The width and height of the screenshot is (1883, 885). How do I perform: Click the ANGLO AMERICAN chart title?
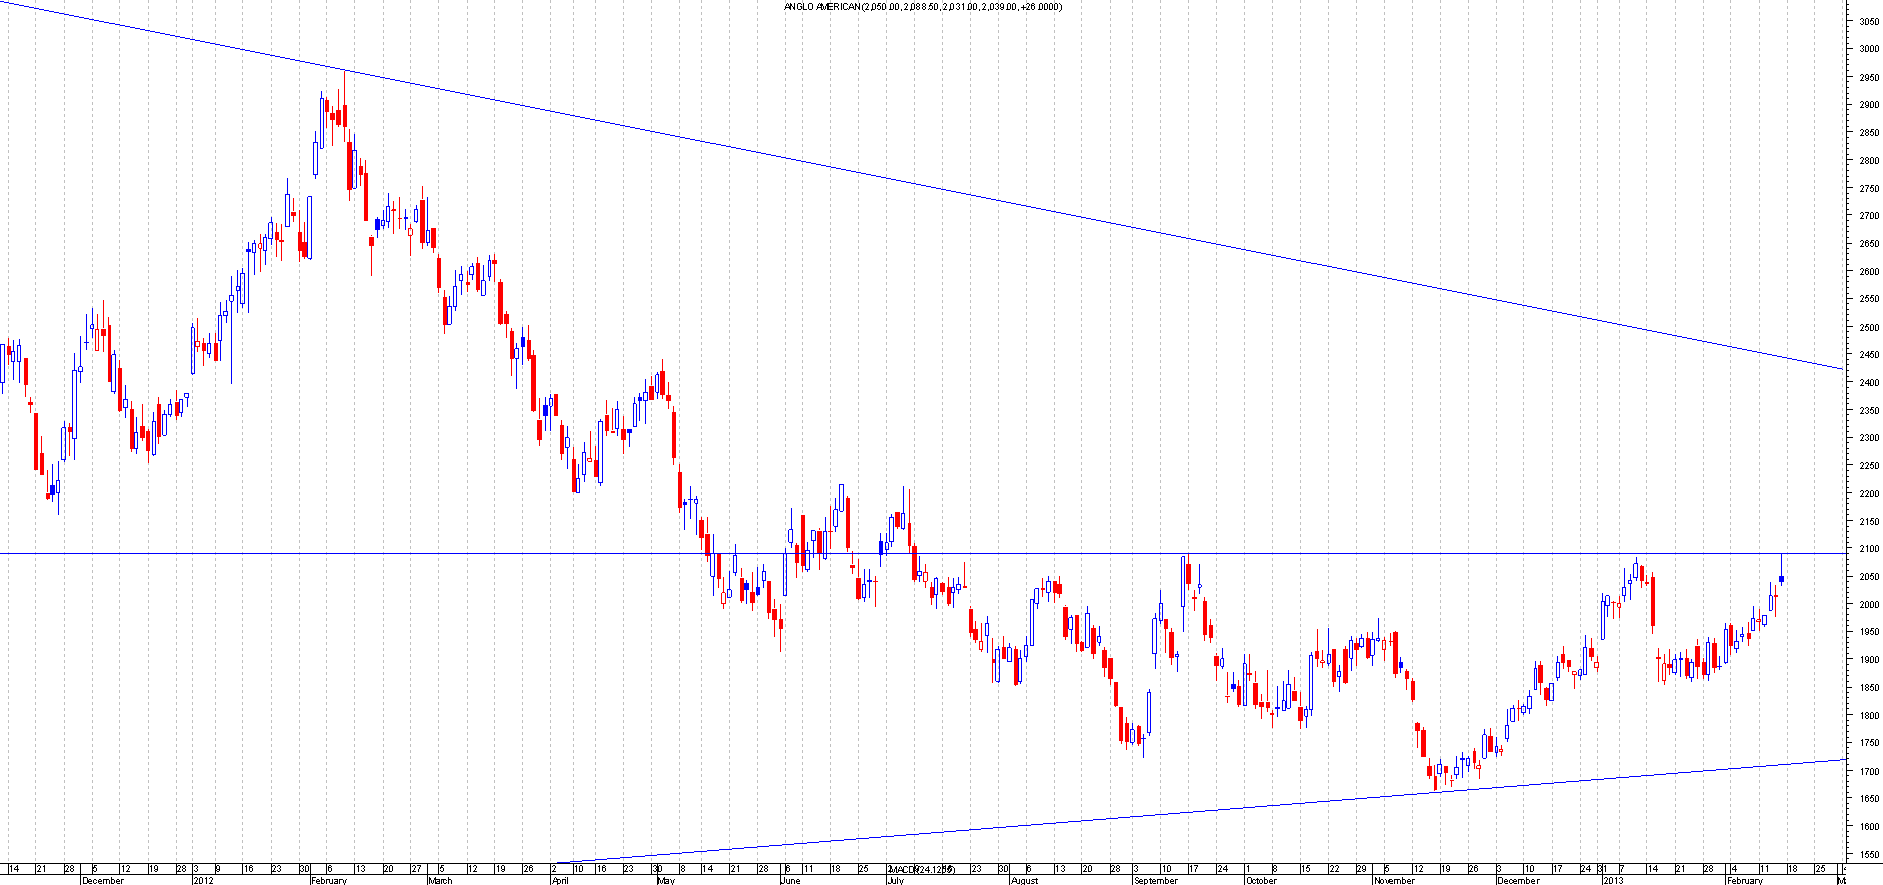pyautogui.click(x=922, y=7)
